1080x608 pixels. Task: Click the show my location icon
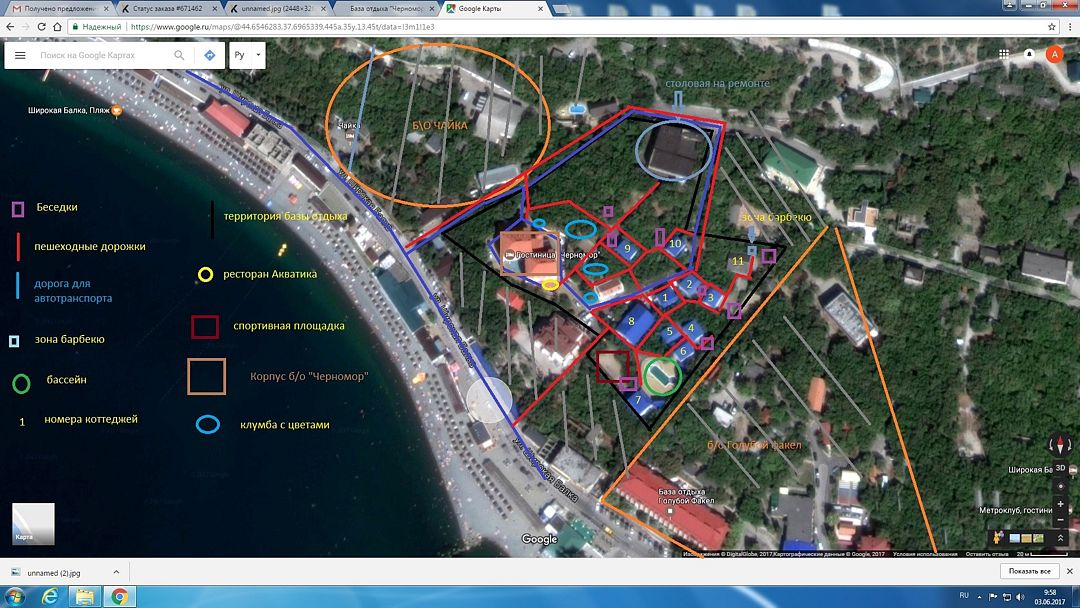tap(1060, 486)
